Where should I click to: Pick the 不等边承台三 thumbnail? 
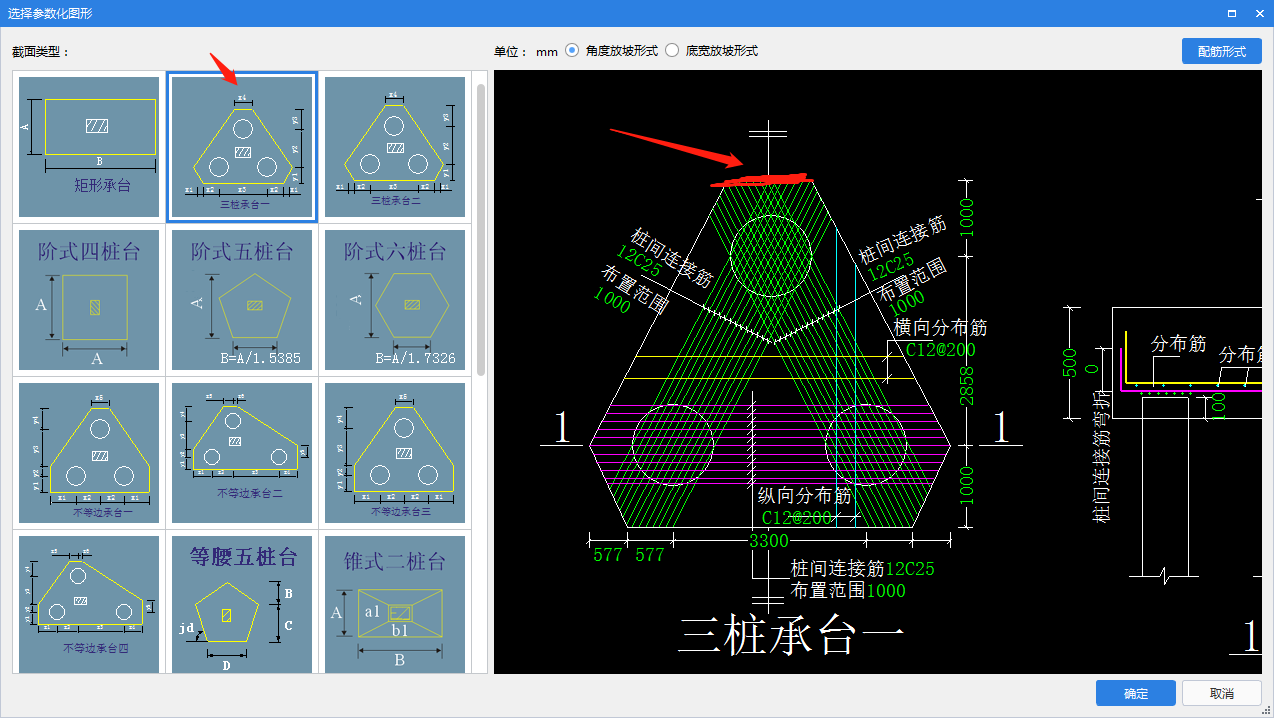point(395,453)
